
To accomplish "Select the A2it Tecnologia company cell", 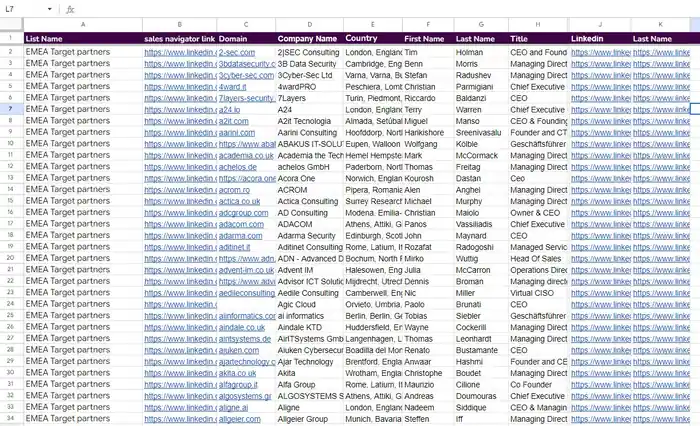I will (309, 121).
